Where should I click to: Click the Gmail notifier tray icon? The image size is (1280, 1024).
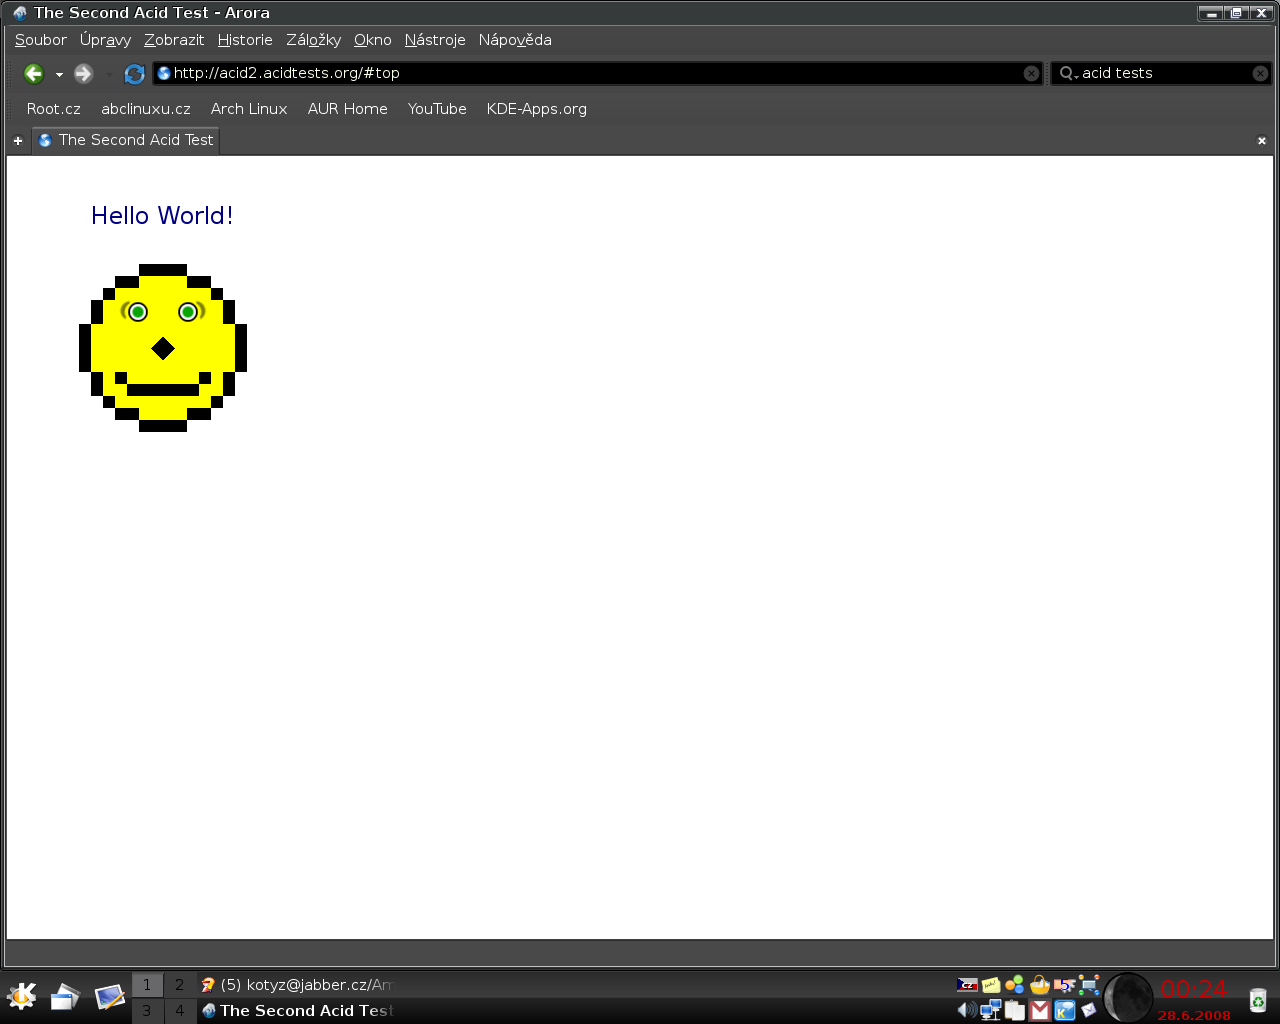1040,1011
